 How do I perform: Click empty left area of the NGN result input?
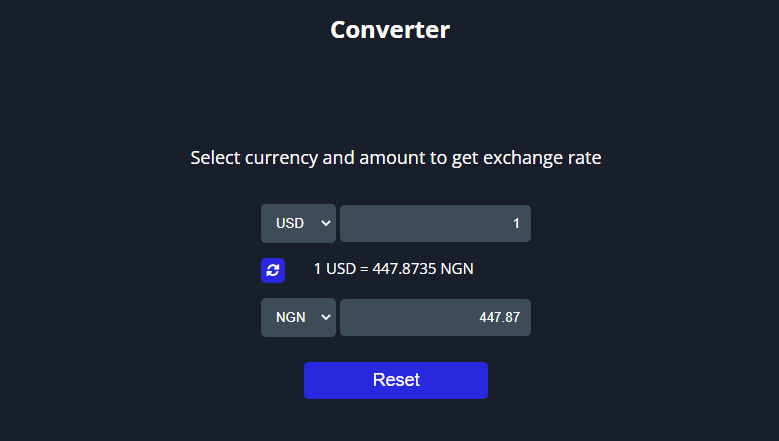coord(388,317)
